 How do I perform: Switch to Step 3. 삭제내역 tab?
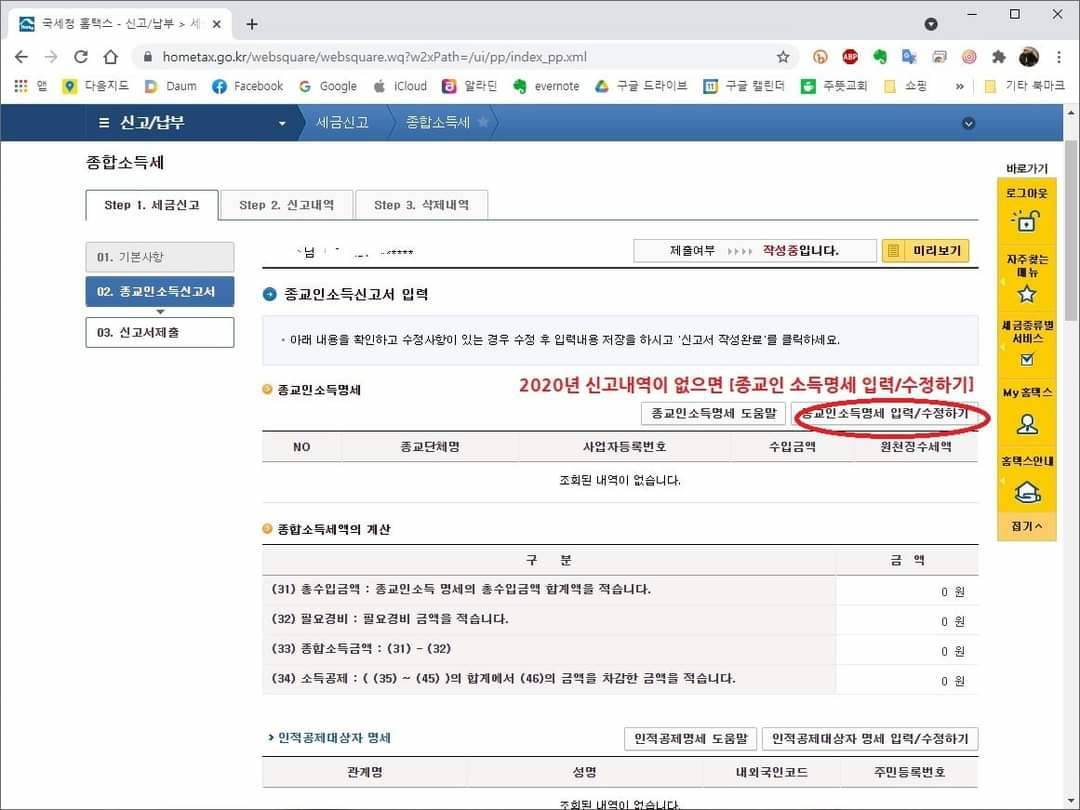click(421, 205)
